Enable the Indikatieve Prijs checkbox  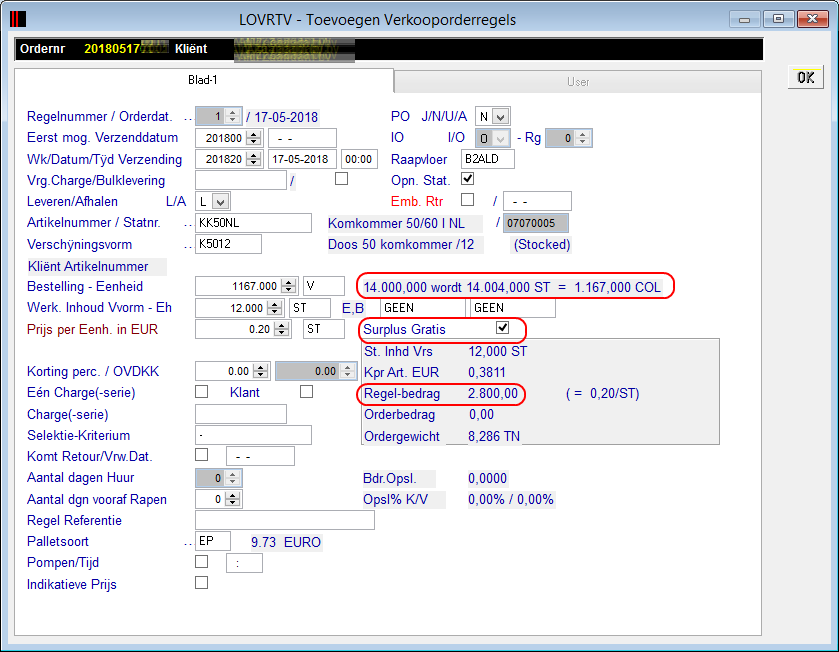[202, 582]
